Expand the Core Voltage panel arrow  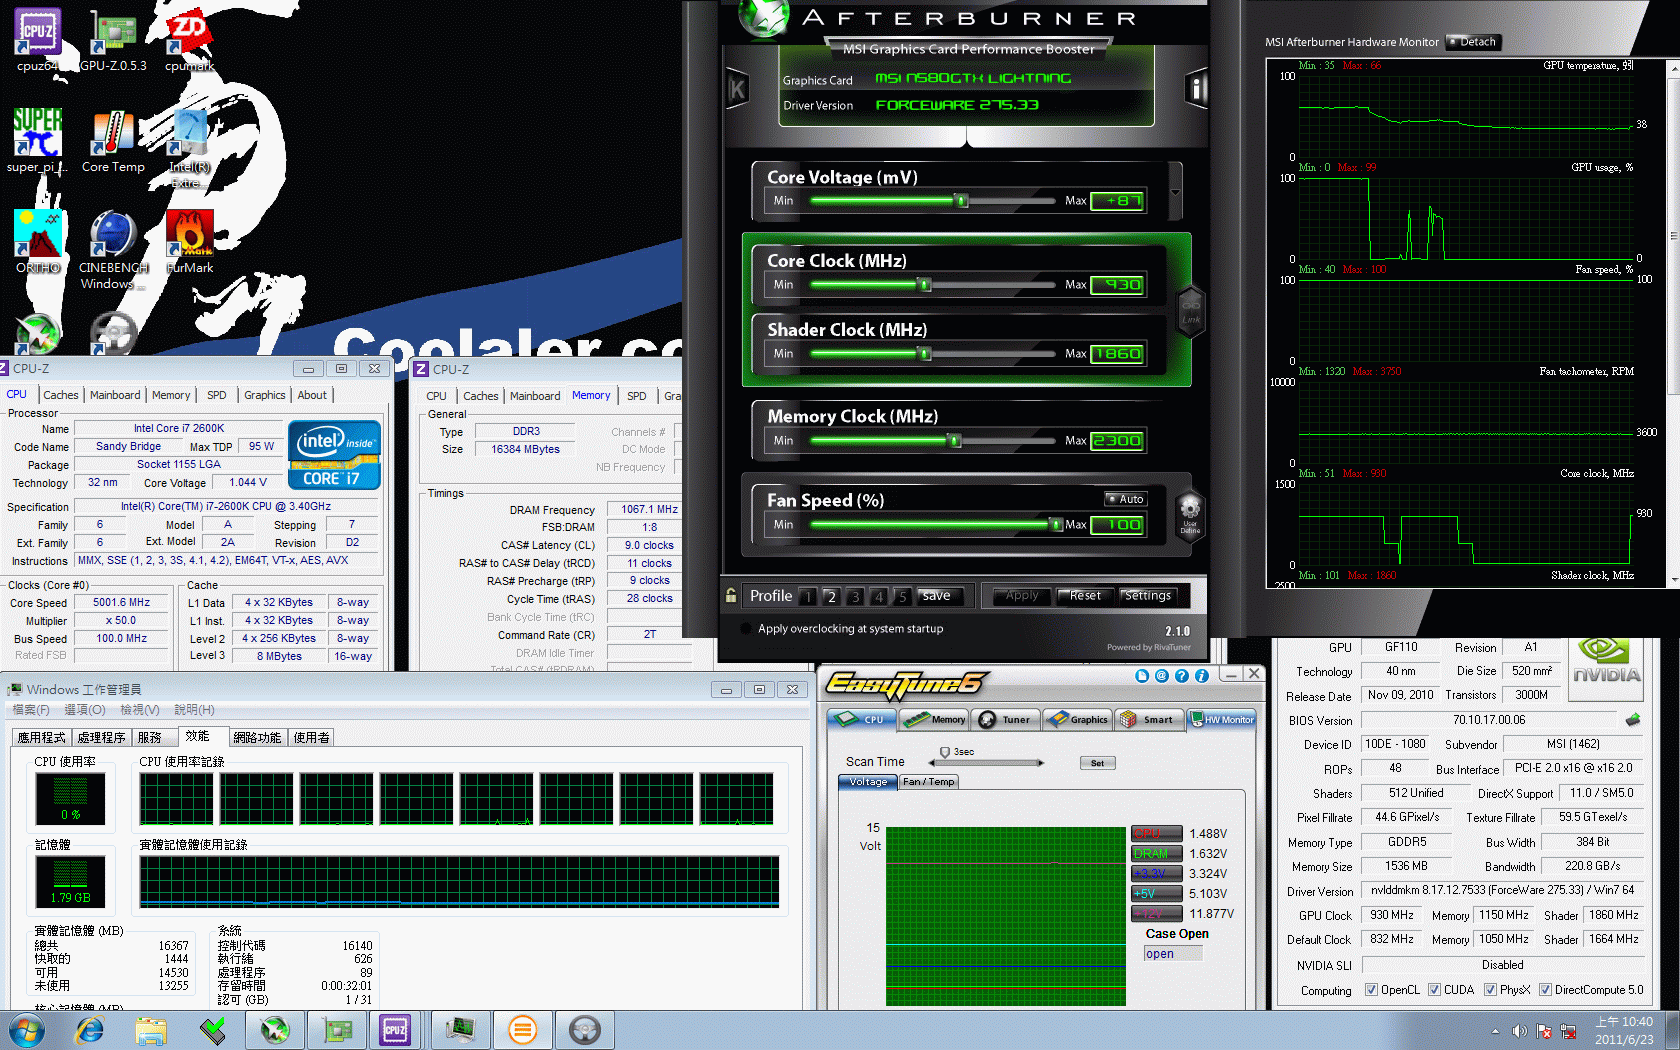click(1175, 191)
